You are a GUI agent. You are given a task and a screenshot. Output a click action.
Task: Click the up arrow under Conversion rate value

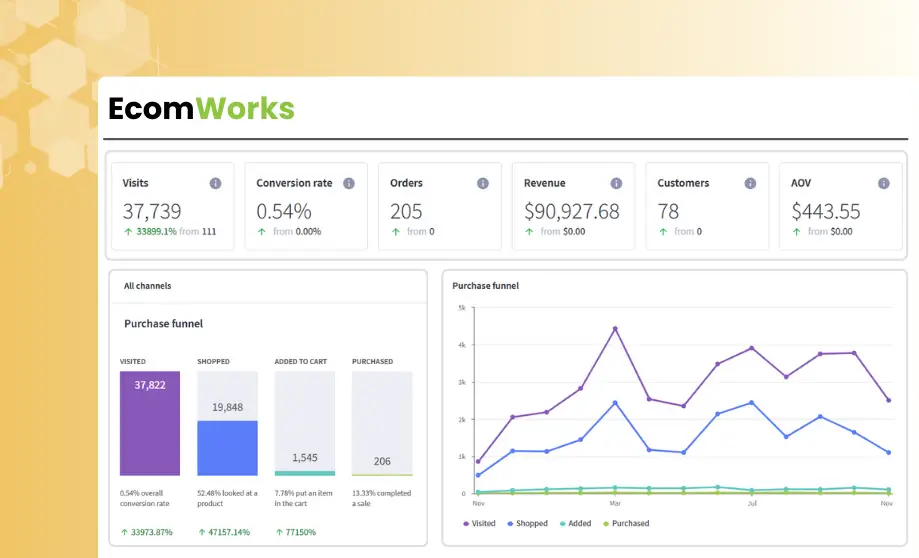point(262,232)
